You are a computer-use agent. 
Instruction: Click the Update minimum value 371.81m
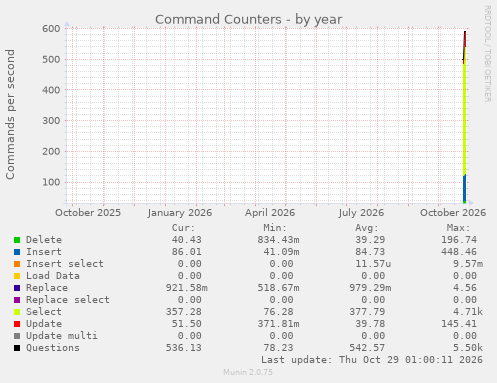coord(278,324)
